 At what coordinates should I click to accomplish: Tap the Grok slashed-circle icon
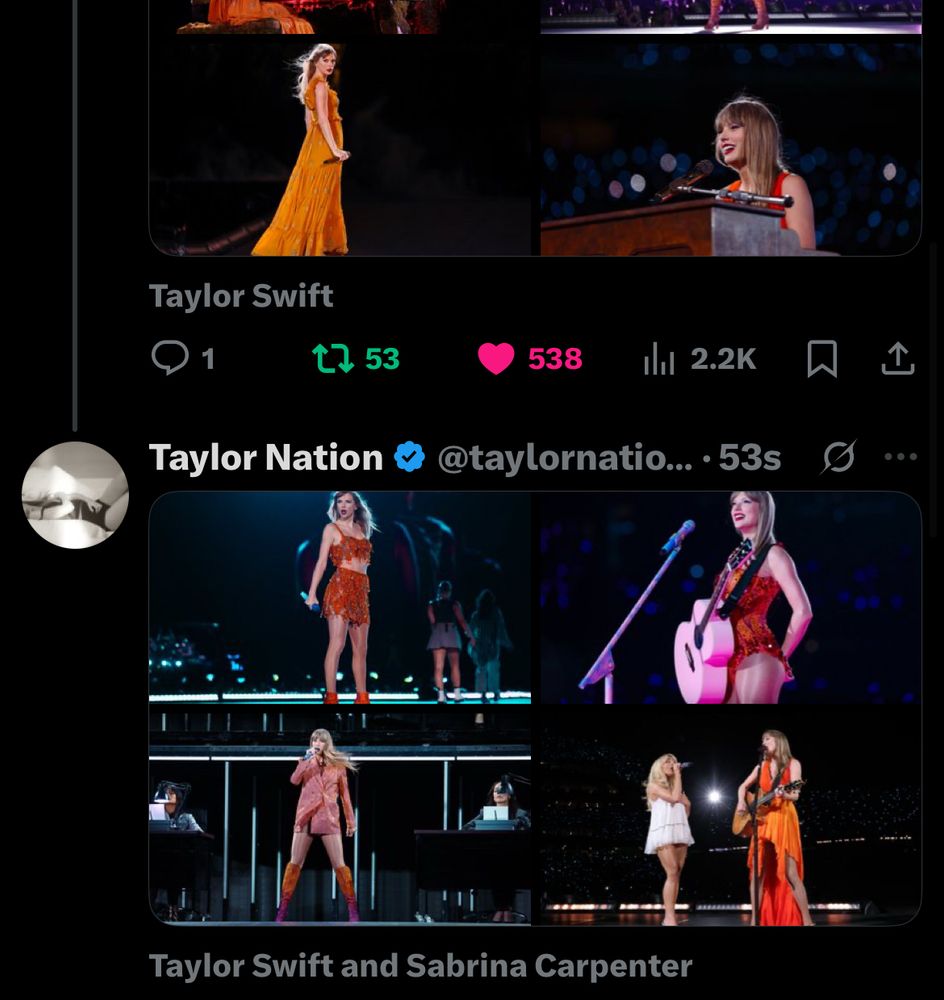click(x=838, y=457)
